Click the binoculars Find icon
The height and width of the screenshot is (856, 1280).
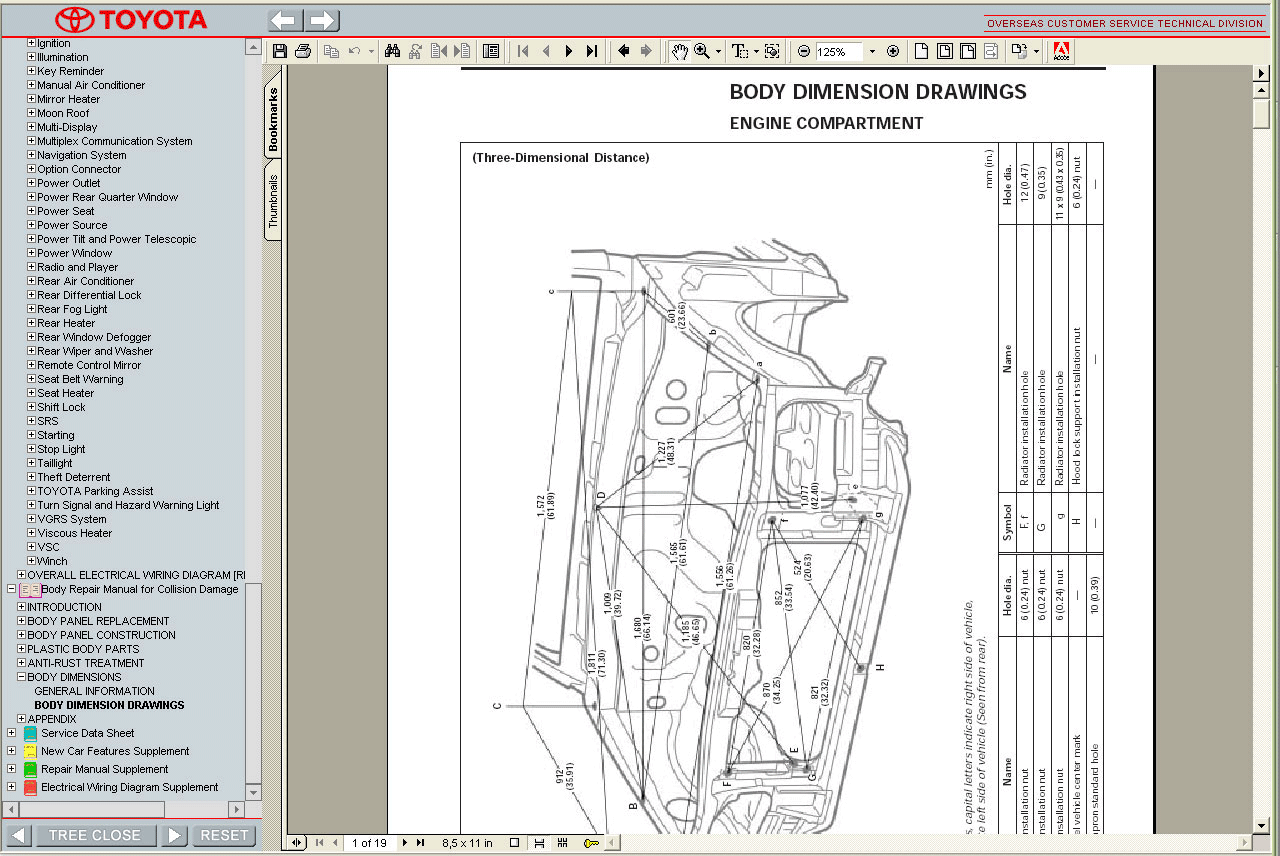[393, 51]
